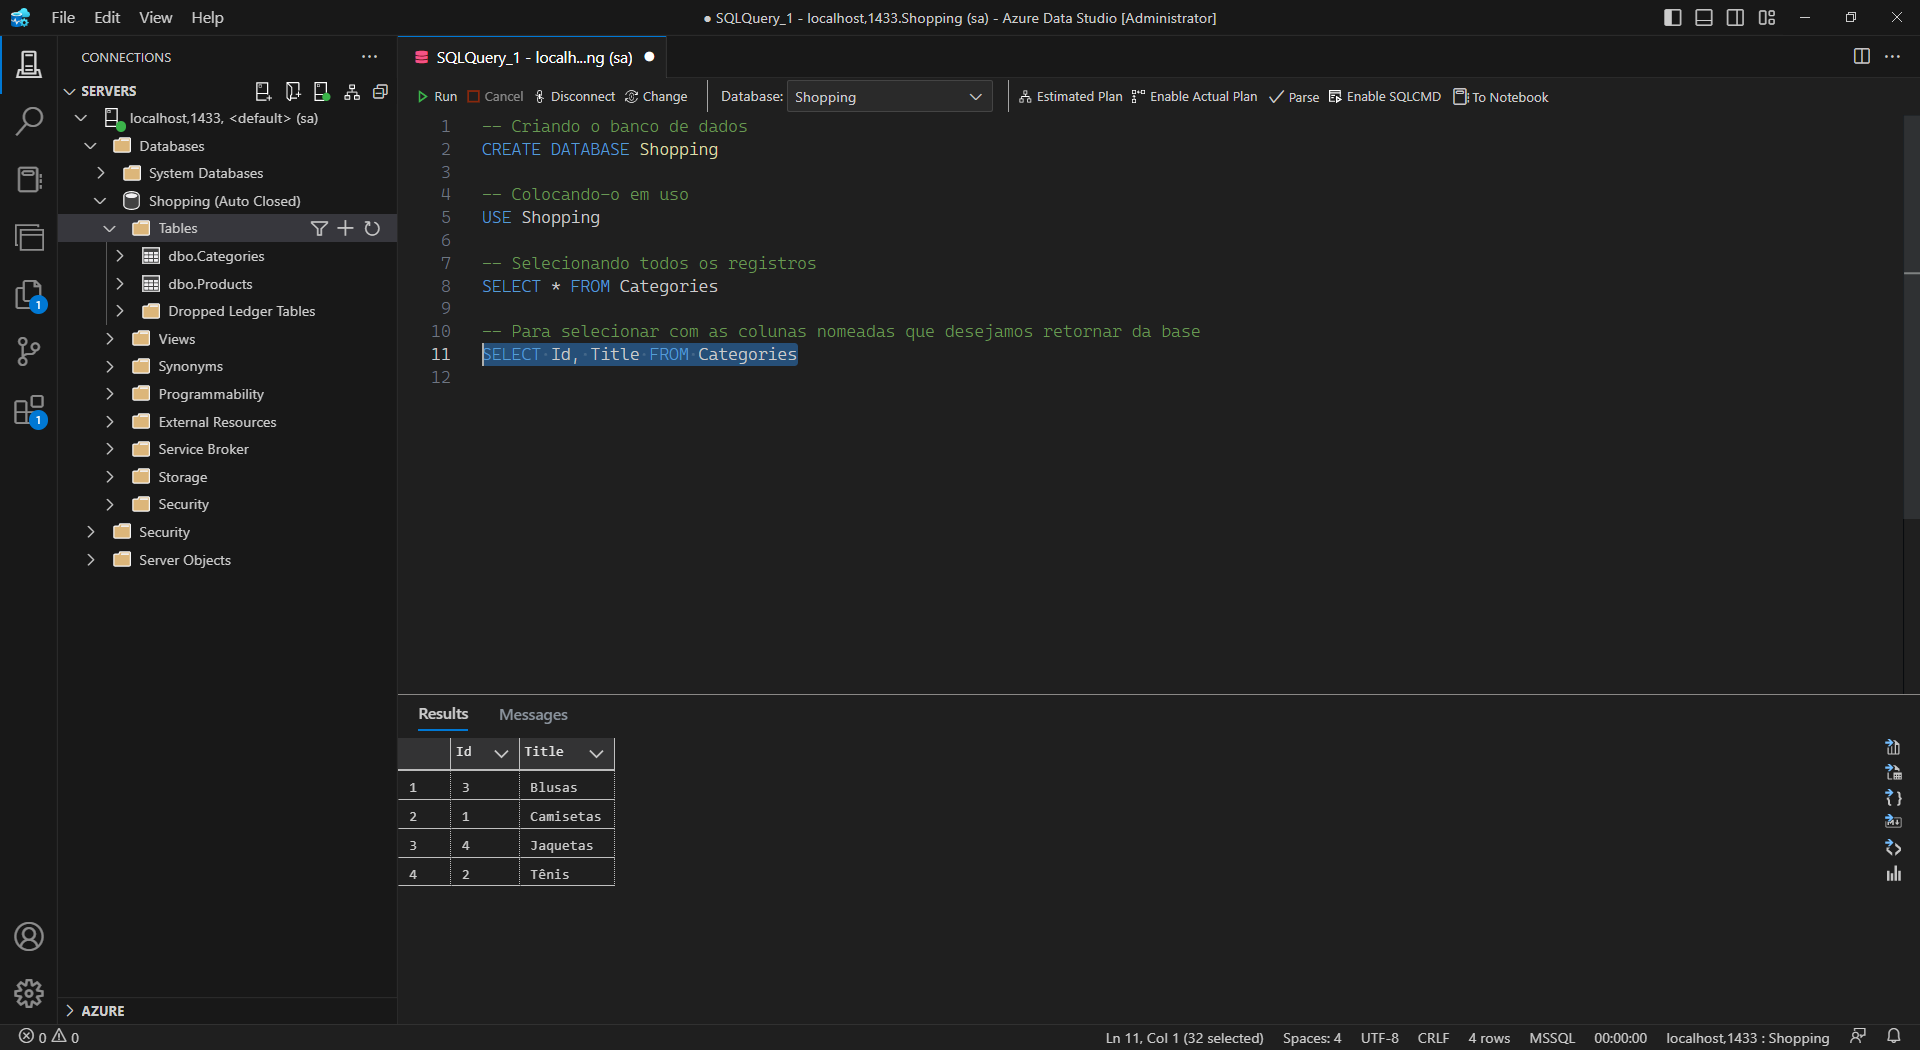1920x1050 pixels.
Task: Click the Disconnect button
Action: point(575,97)
